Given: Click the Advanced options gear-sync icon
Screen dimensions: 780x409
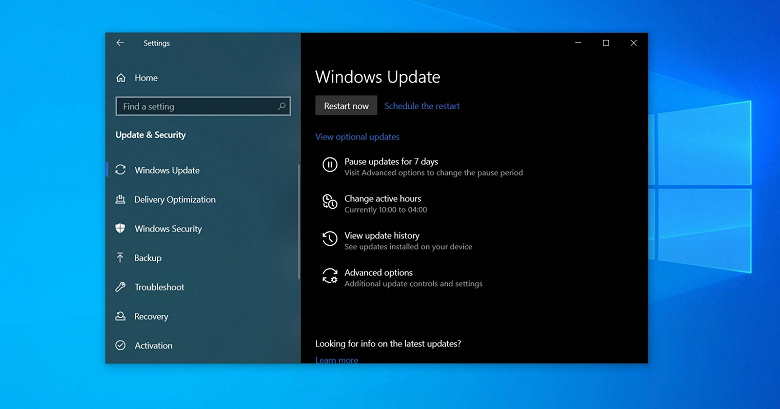Looking at the screenshot, I should 330,276.
